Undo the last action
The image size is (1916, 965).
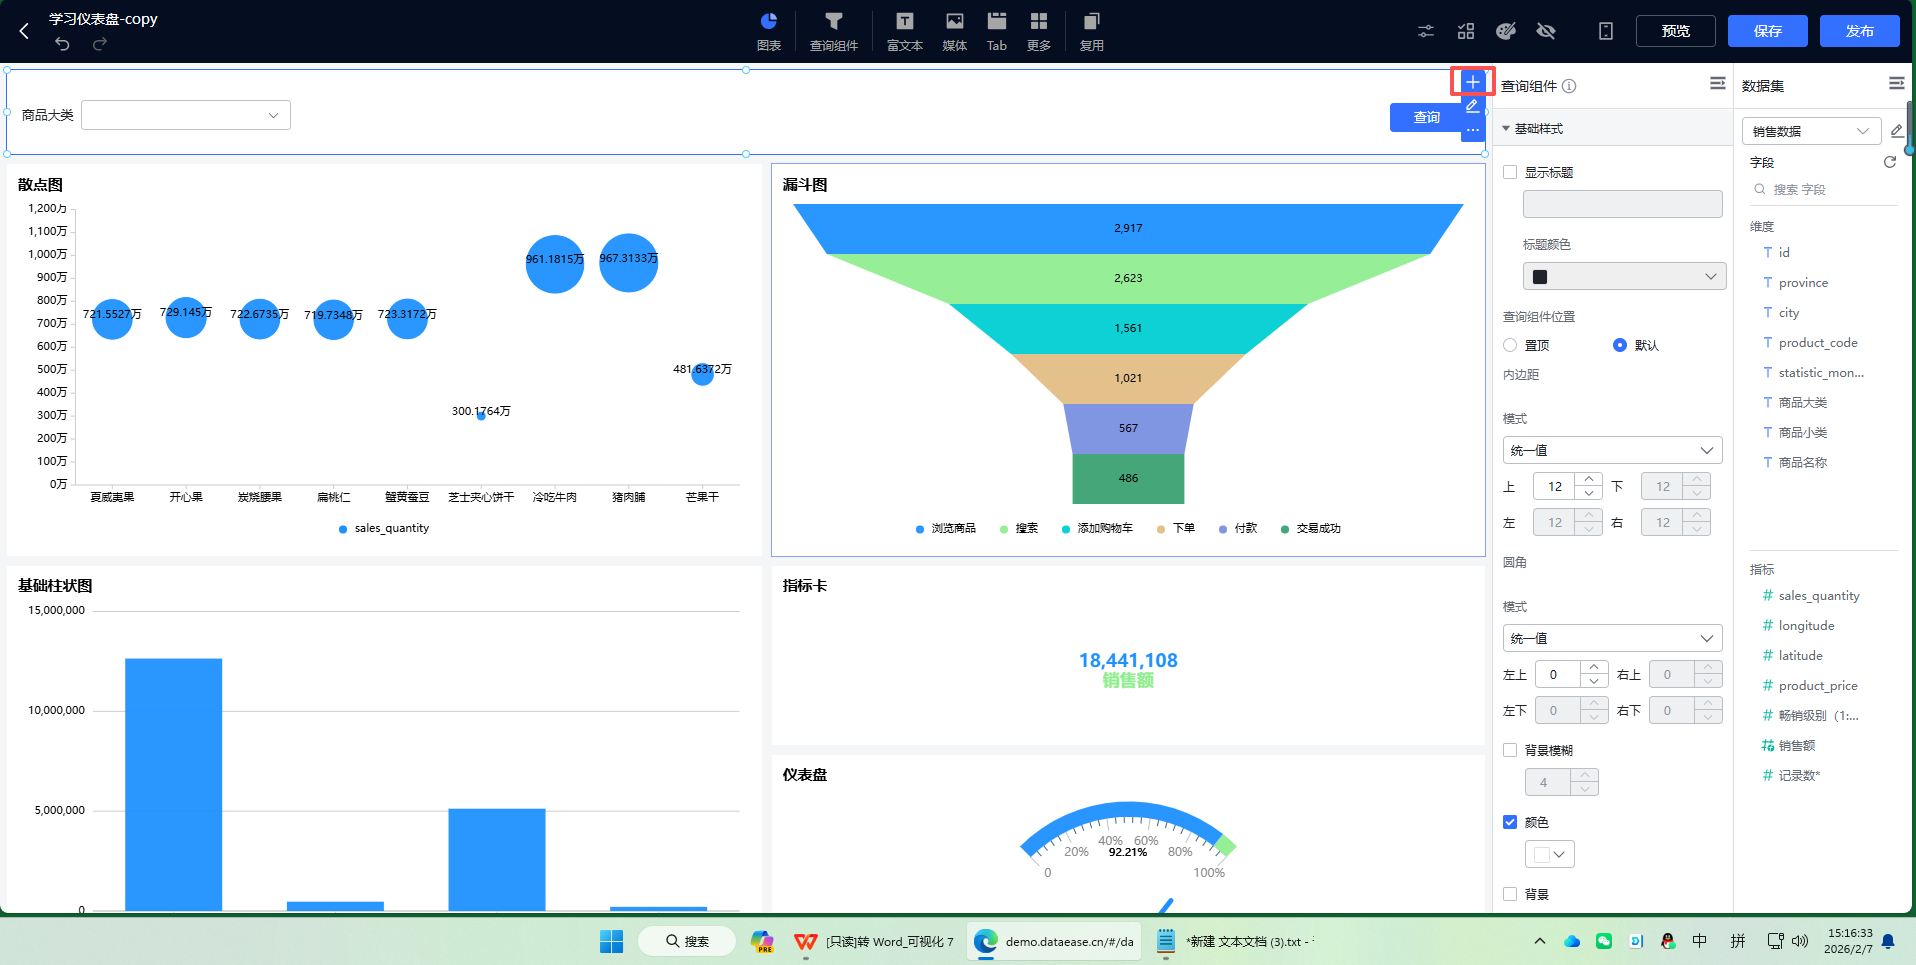pyautogui.click(x=62, y=44)
